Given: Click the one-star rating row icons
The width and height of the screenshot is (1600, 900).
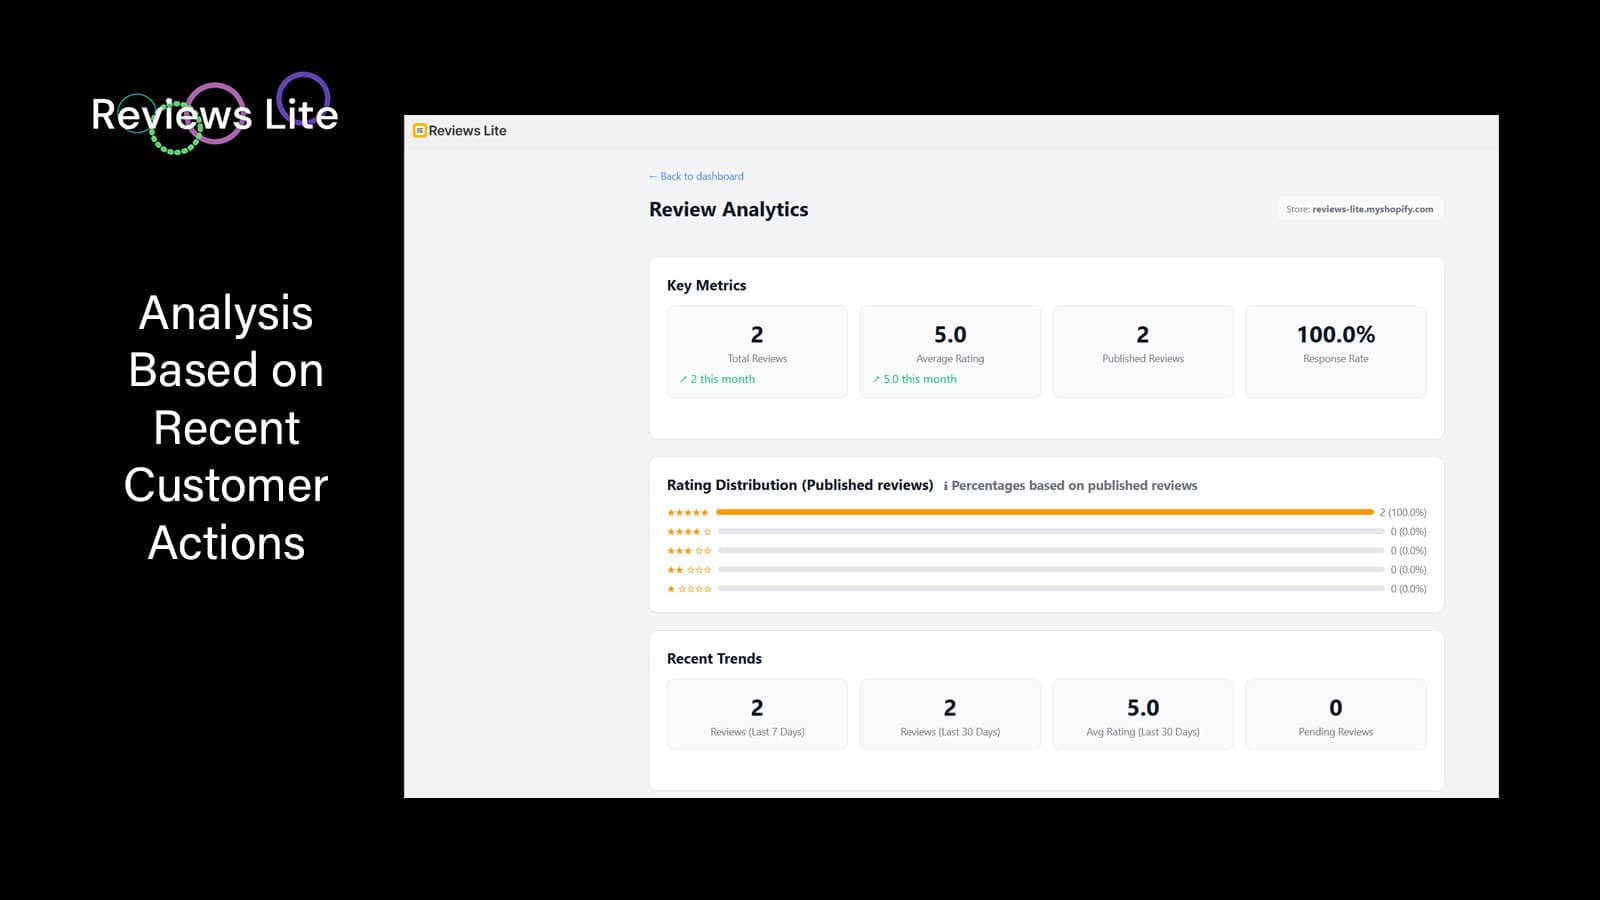Looking at the screenshot, I should pyautogui.click(x=688, y=589).
